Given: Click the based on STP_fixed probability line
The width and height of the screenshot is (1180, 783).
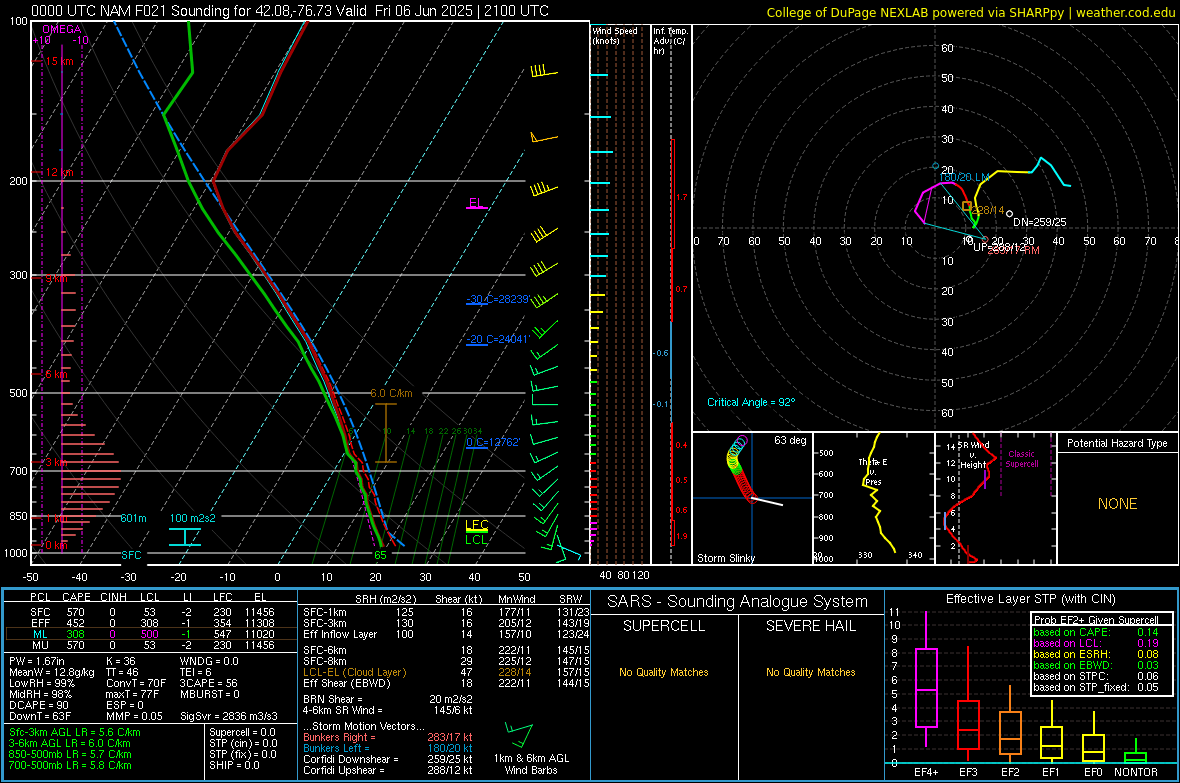Looking at the screenshot, I should 1096,687.
